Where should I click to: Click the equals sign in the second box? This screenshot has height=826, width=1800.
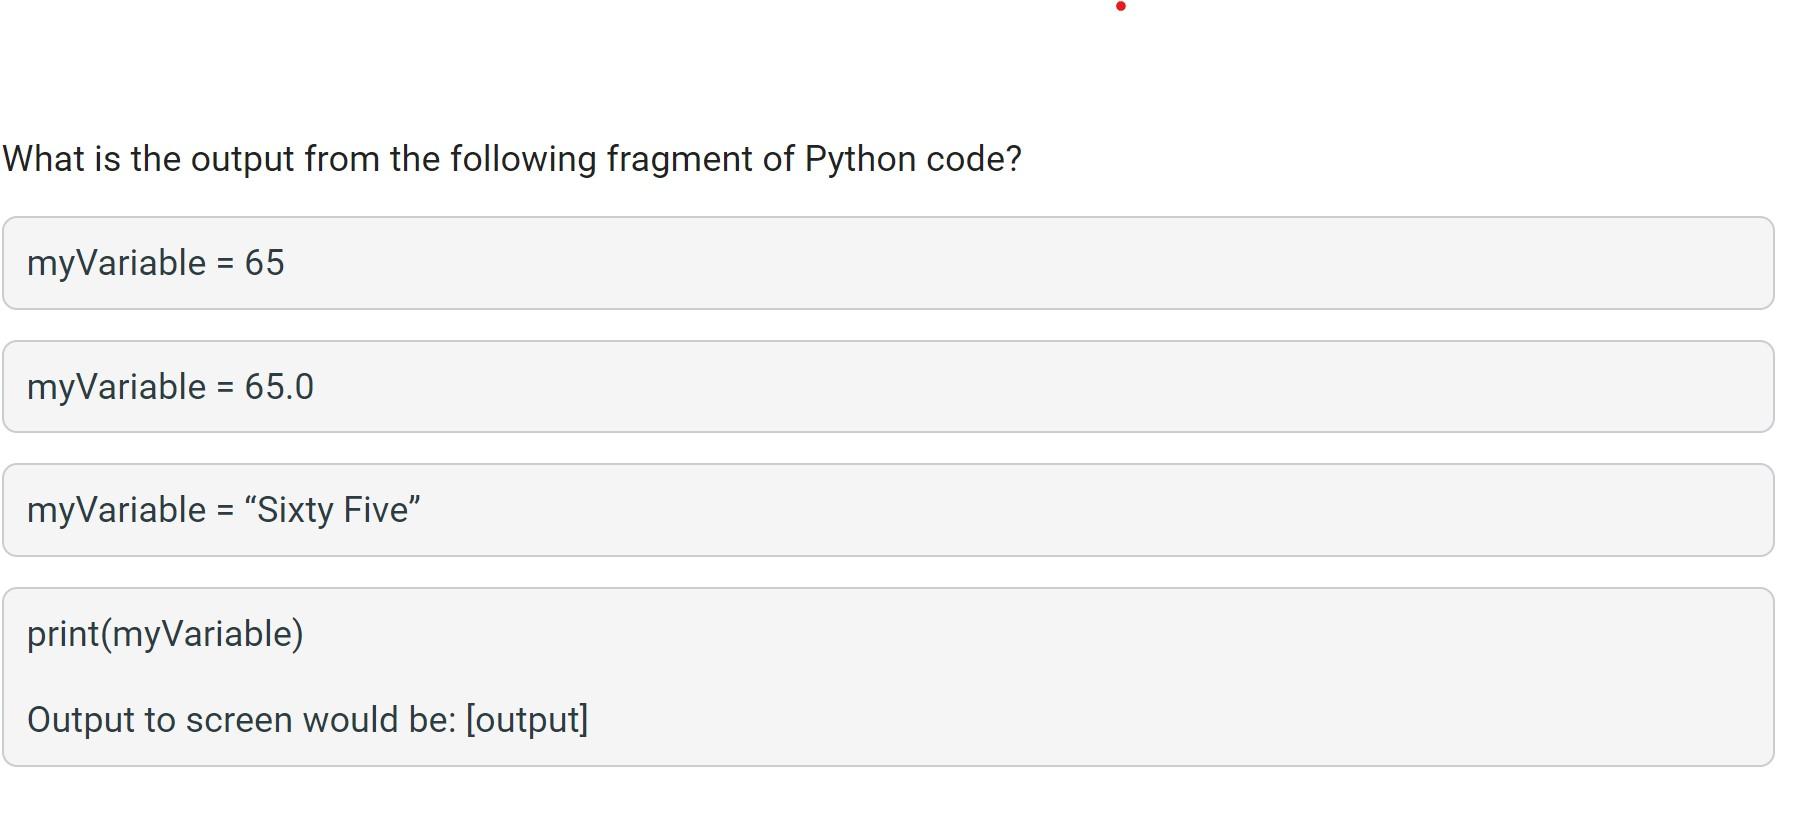pos(227,387)
